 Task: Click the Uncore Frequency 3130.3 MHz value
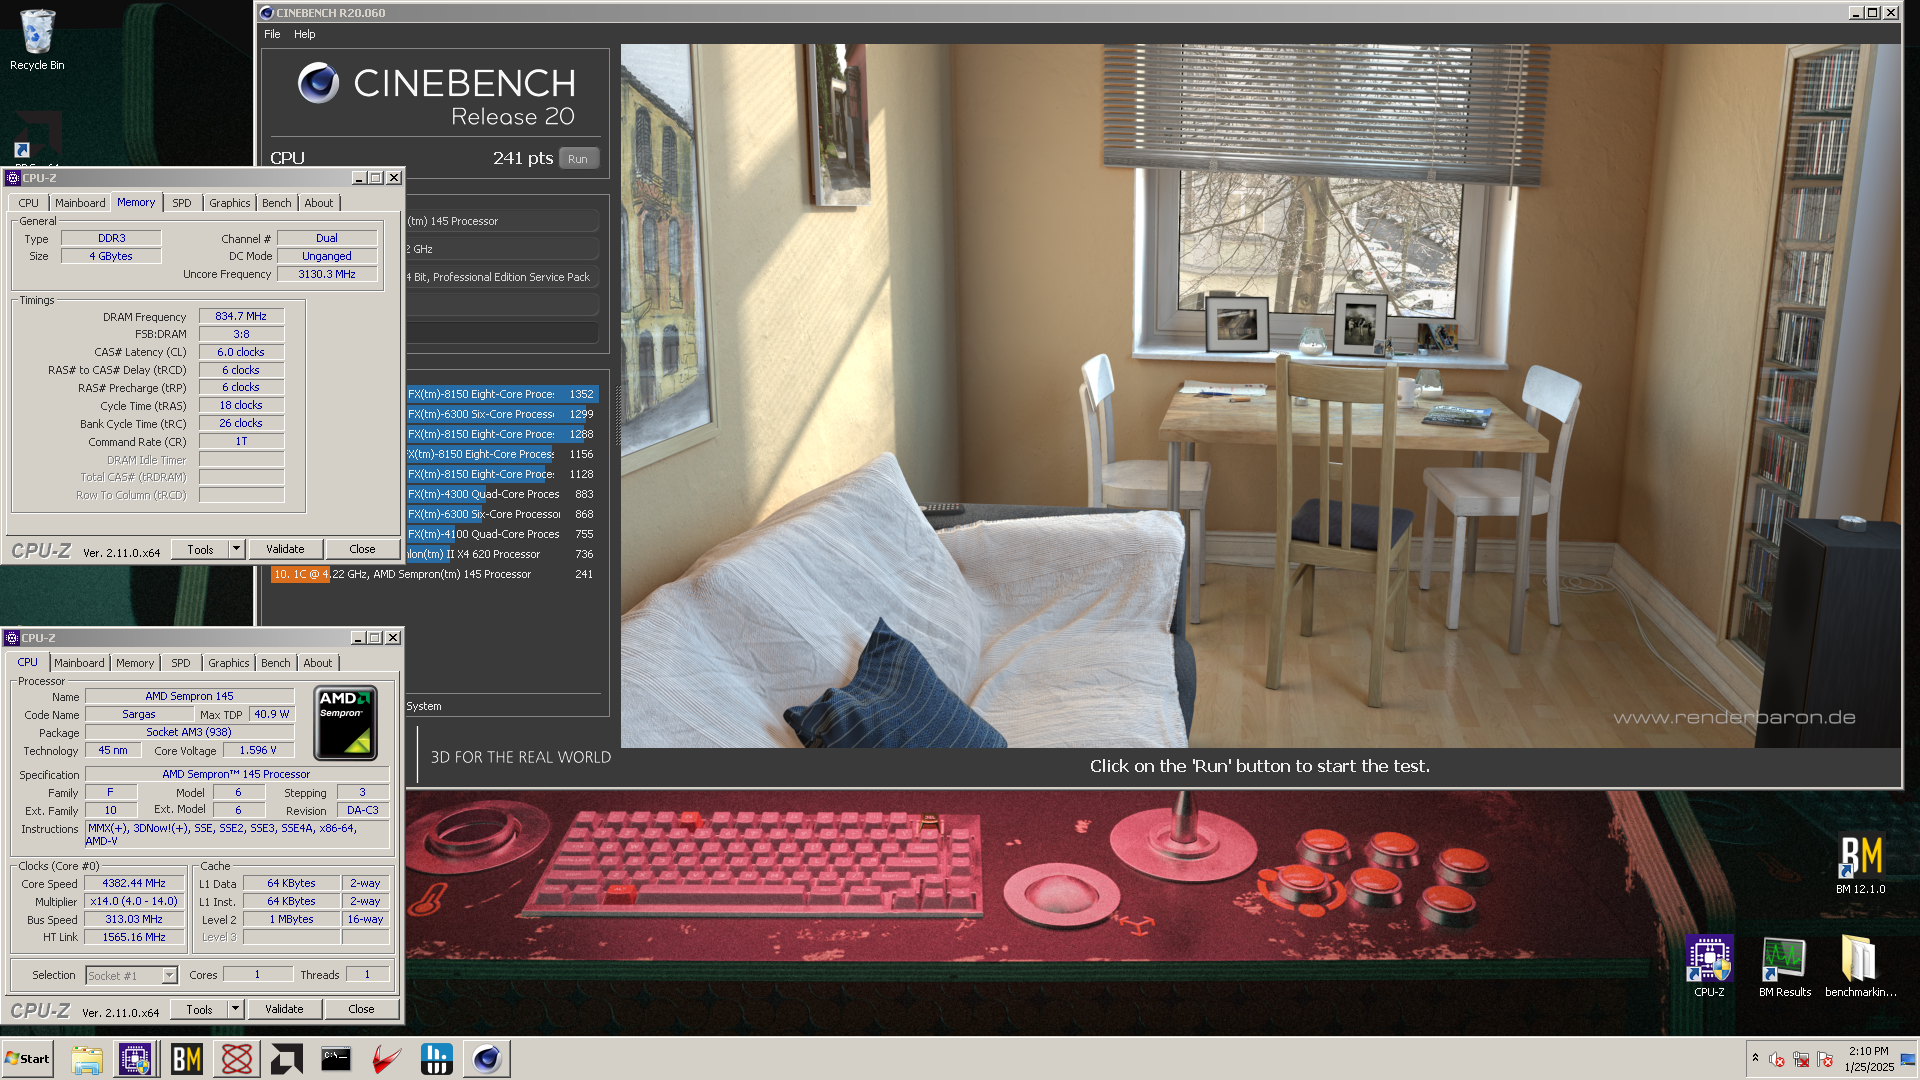click(327, 274)
